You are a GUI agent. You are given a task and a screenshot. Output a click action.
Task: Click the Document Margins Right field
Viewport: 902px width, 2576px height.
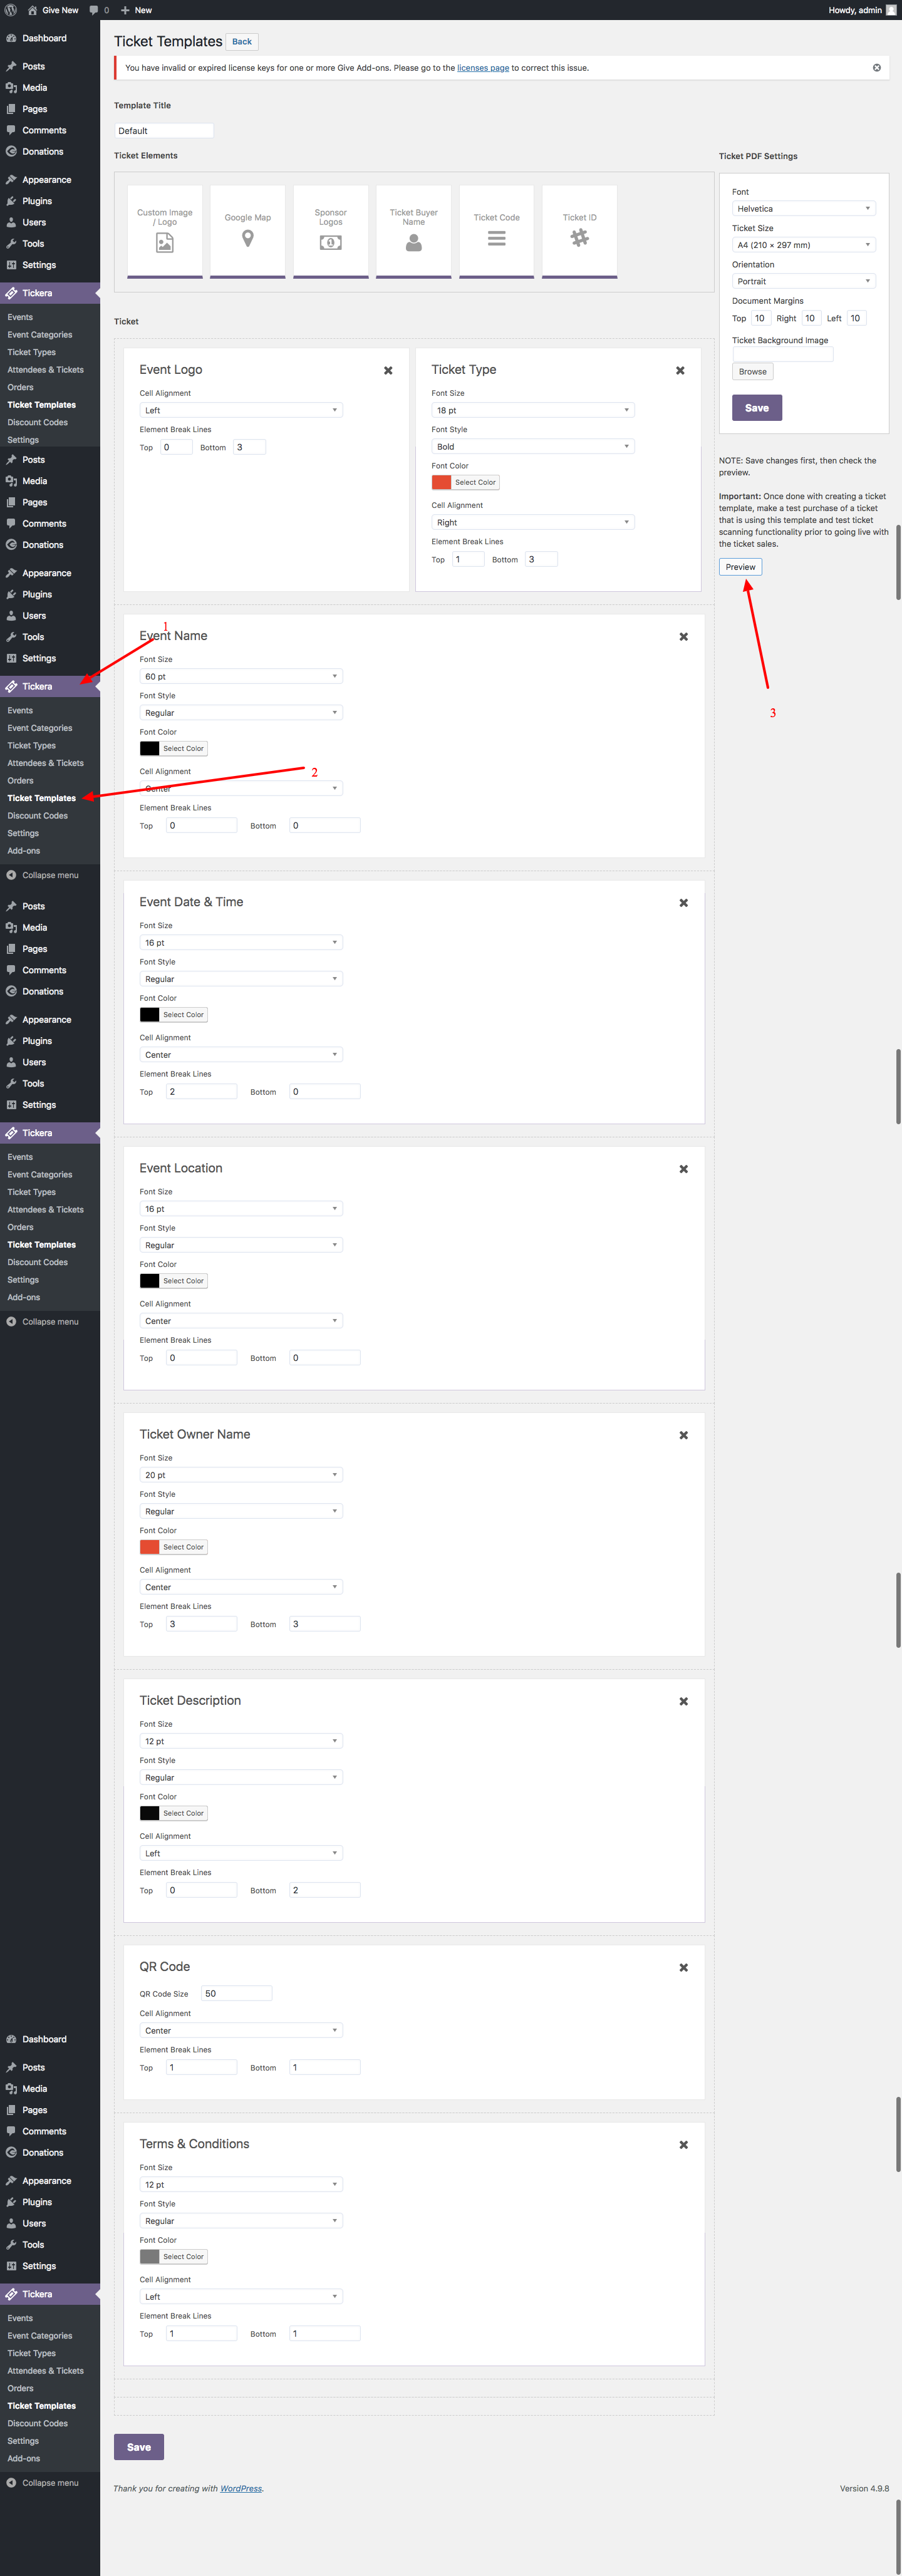point(810,318)
